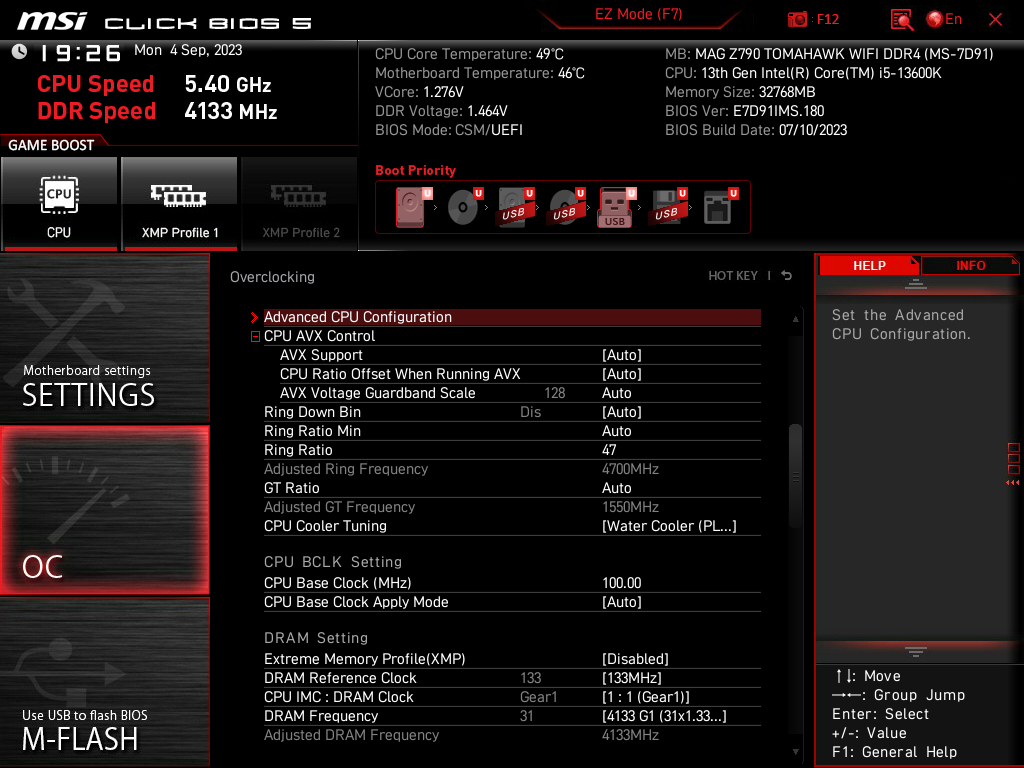Go back with the return arrow icon
This screenshot has width=1024, height=768.
coord(787,276)
